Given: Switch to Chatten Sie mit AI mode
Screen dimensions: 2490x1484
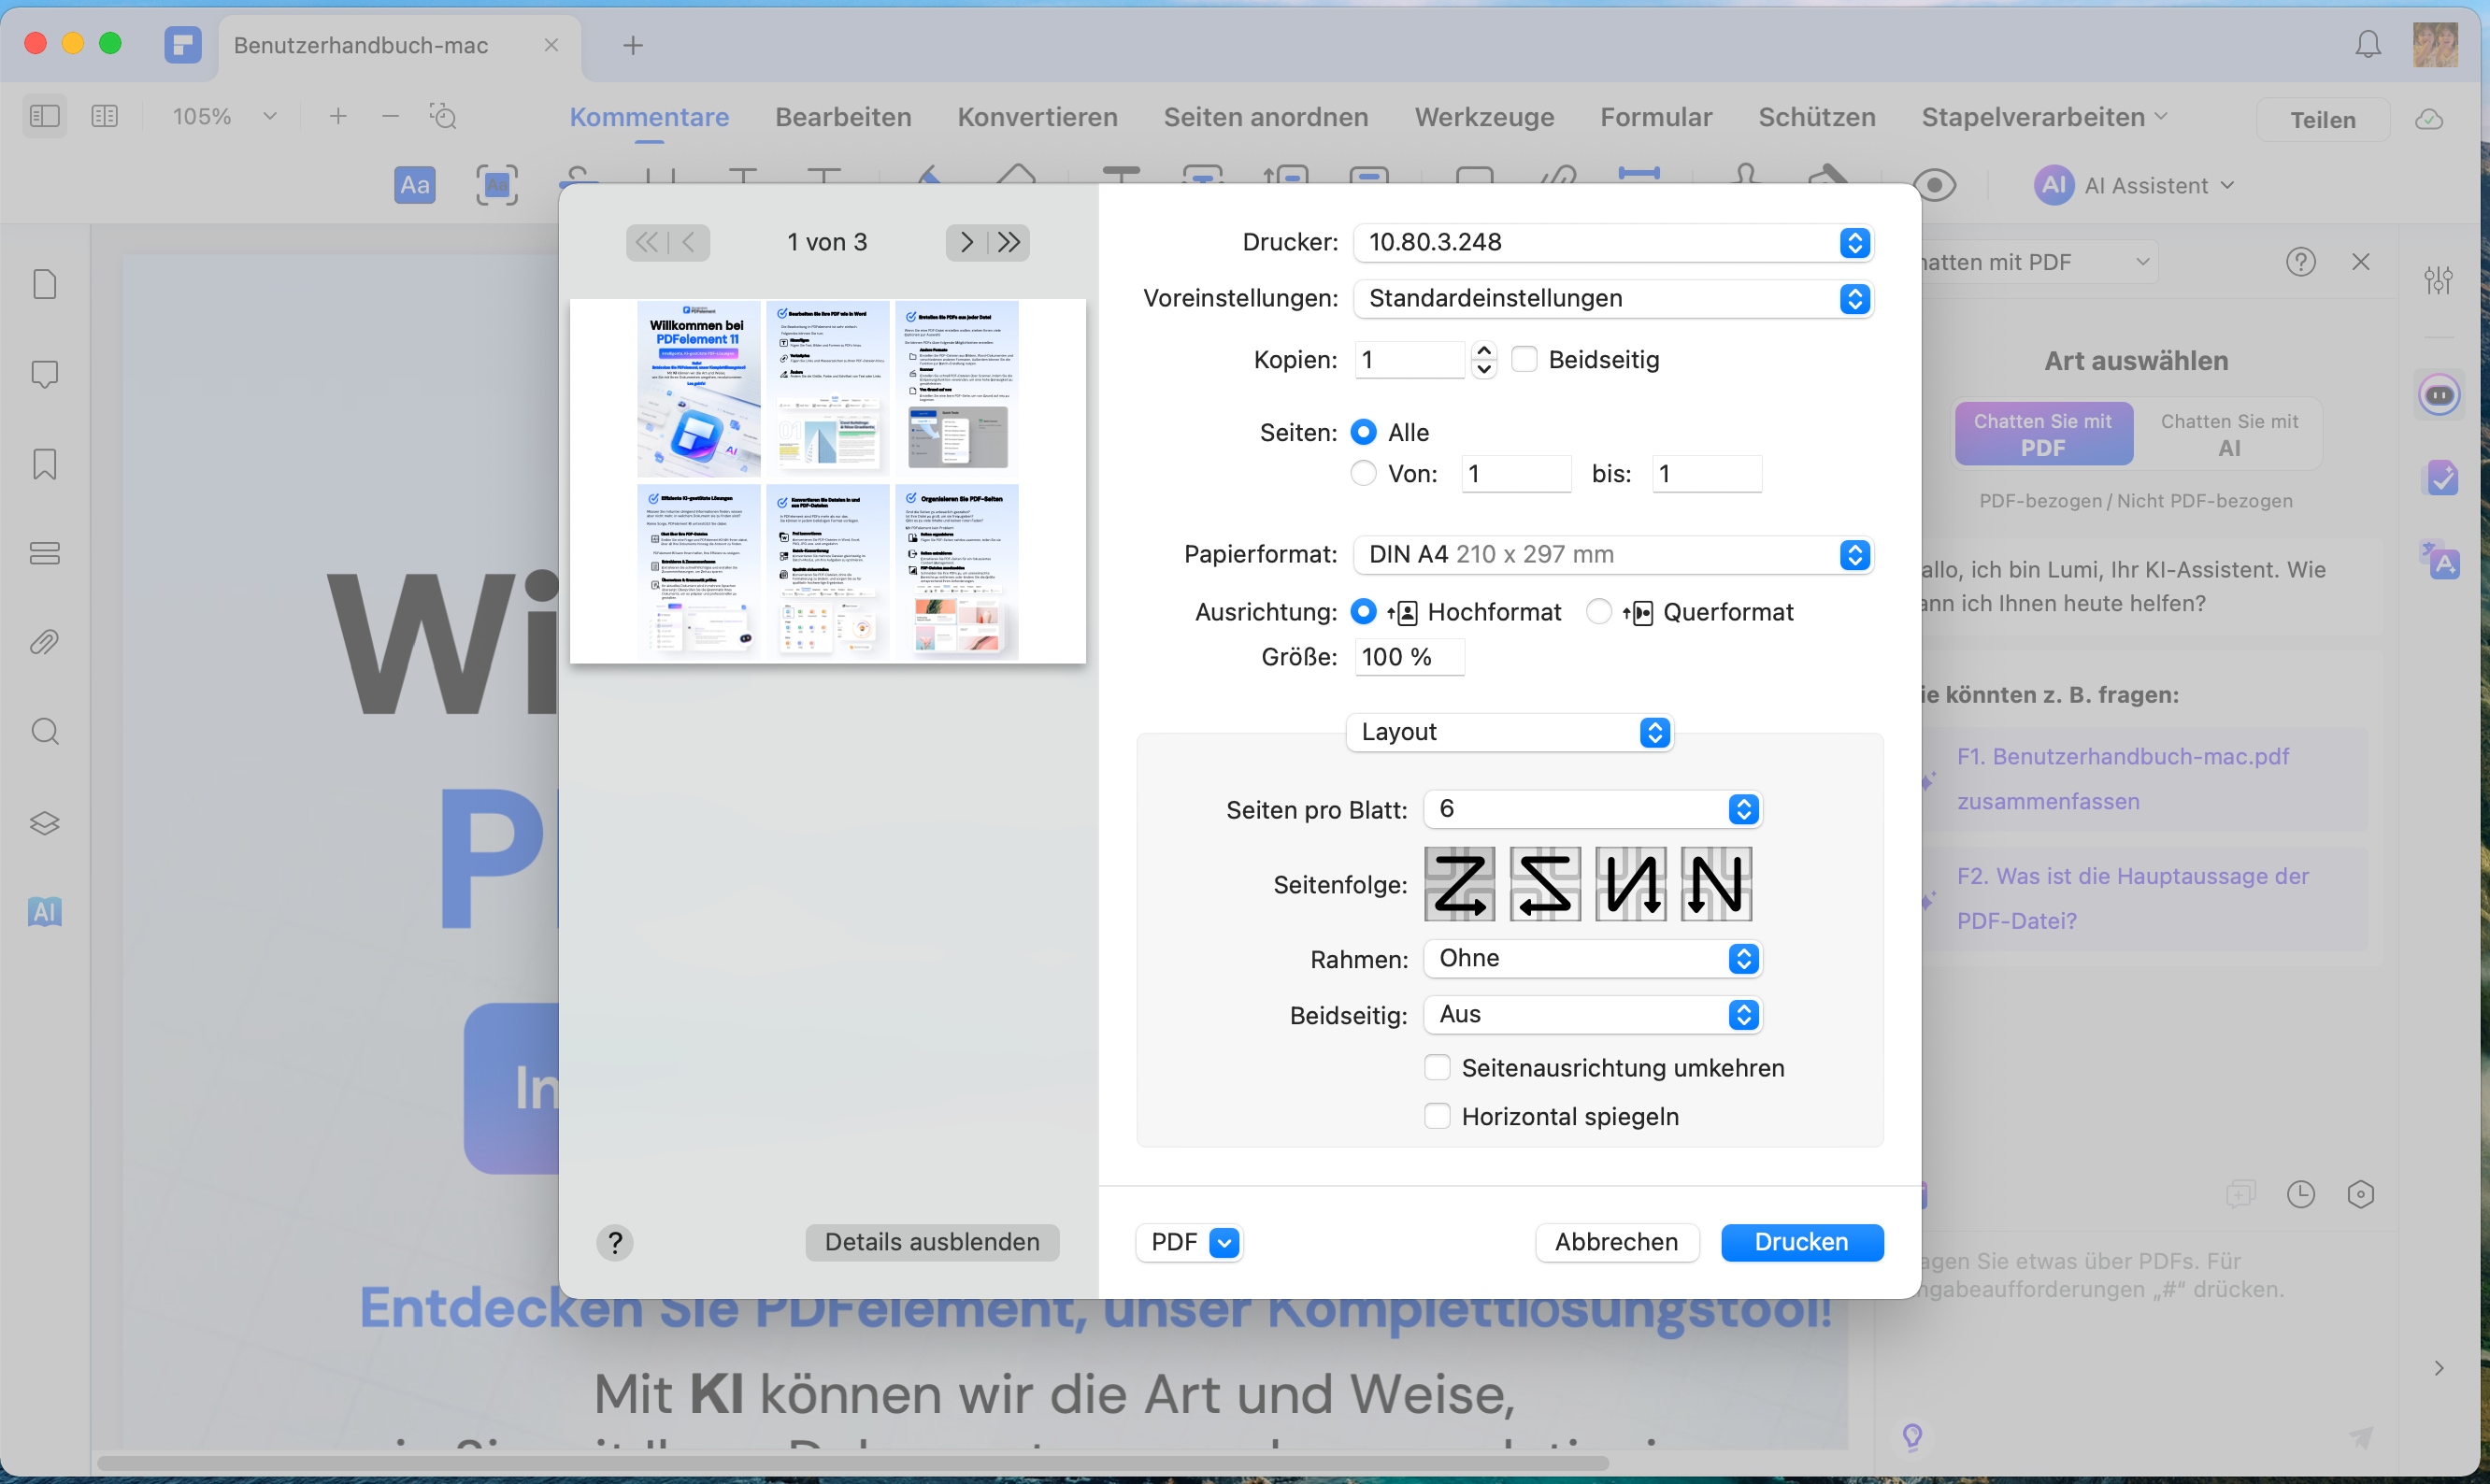Looking at the screenshot, I should tap(2229, 434).
